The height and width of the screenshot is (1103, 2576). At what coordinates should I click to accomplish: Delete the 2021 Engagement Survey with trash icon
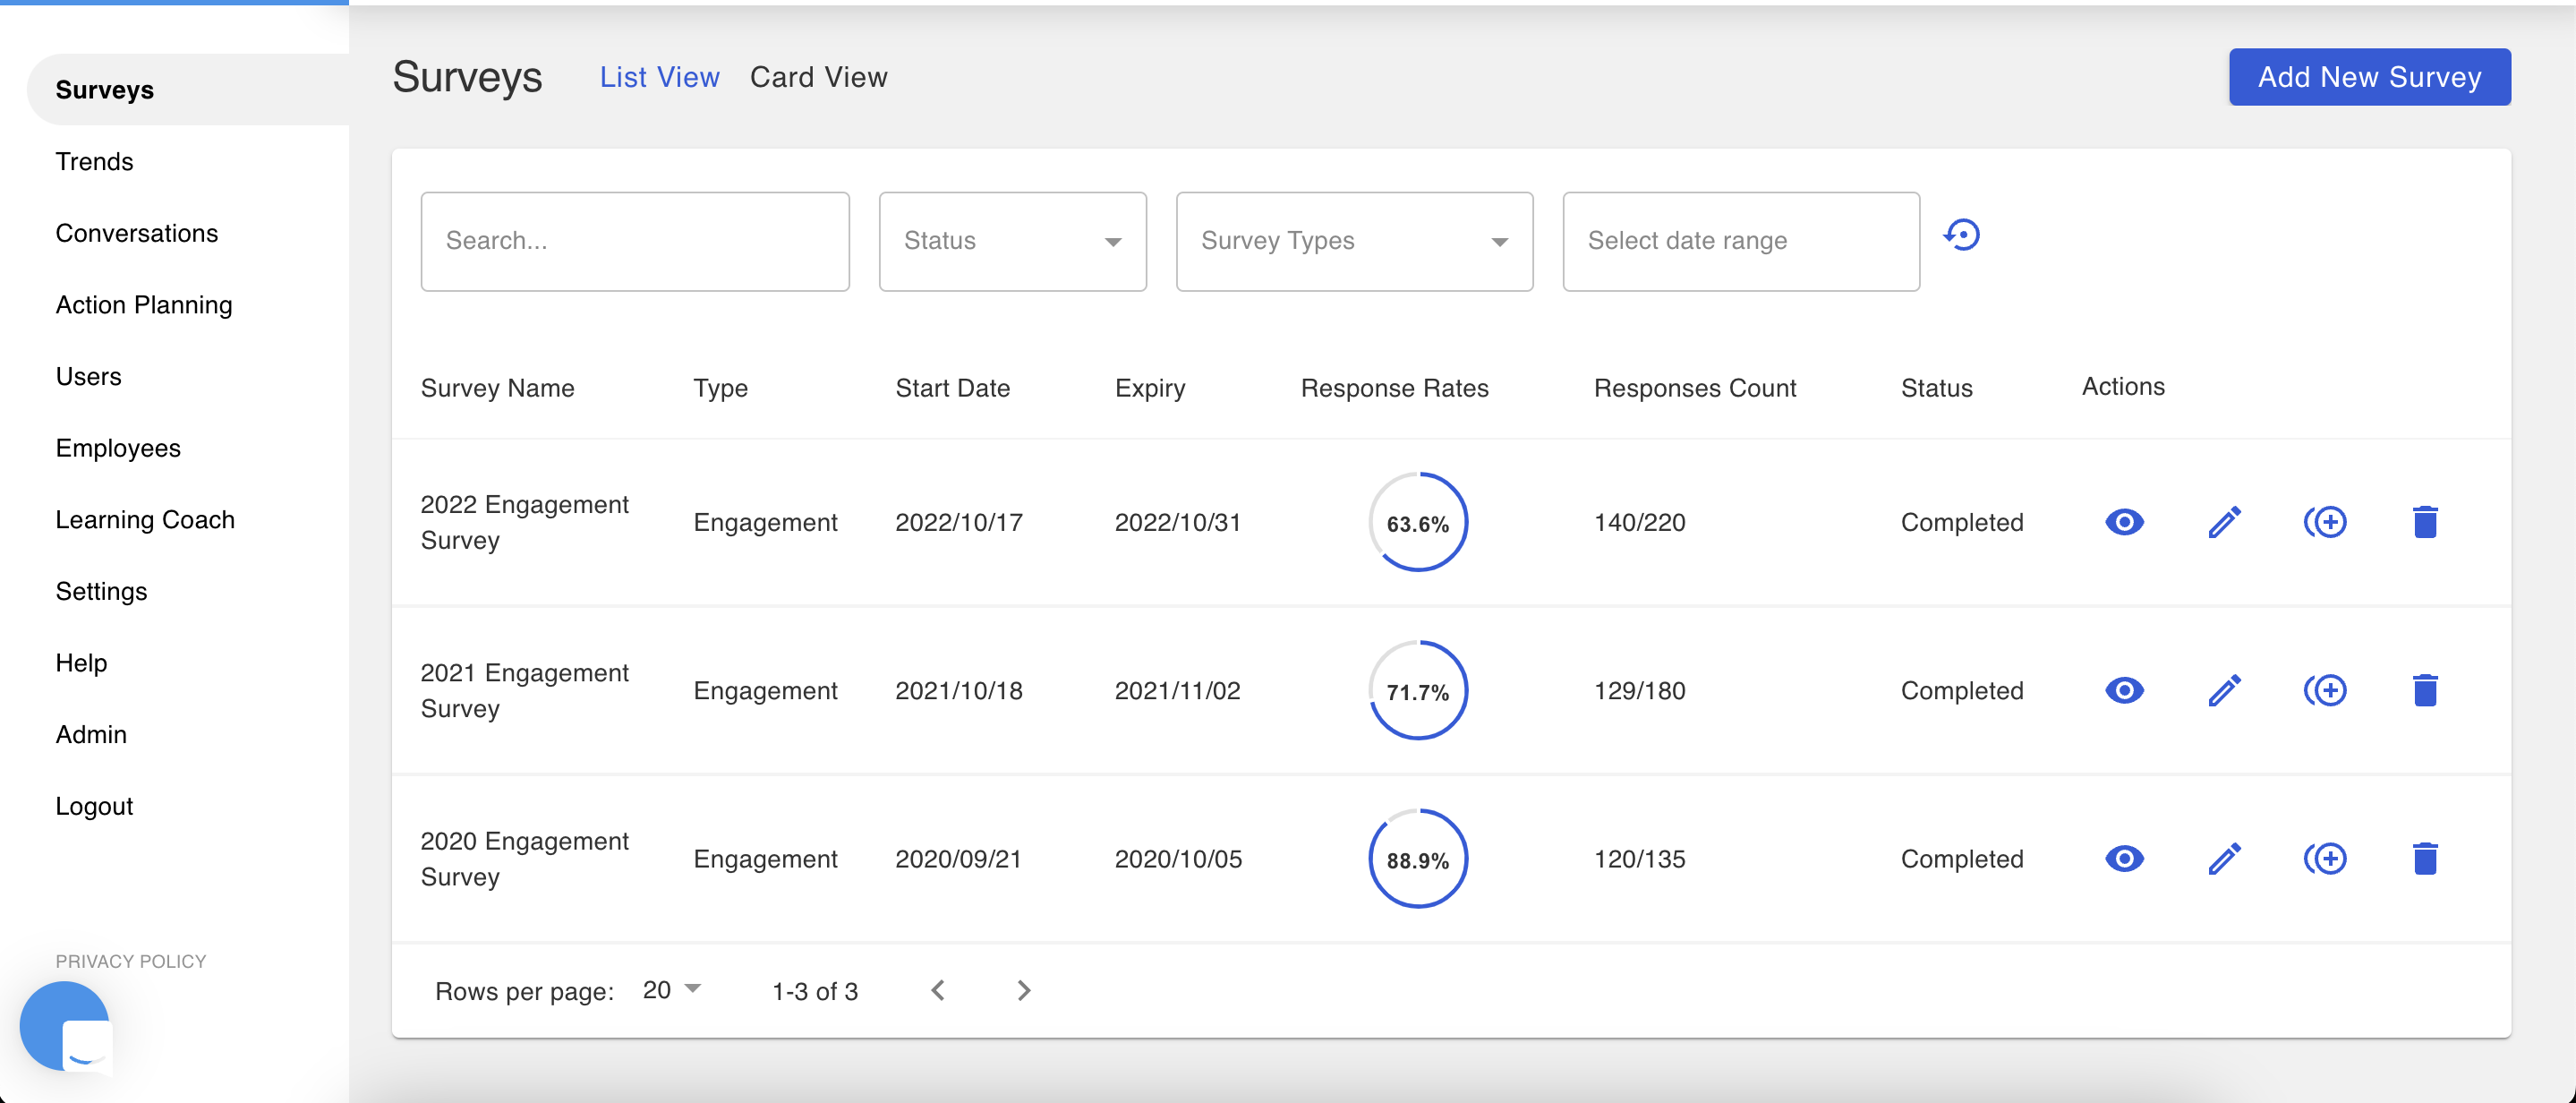pyautogui.click(x=2425, y=690)
